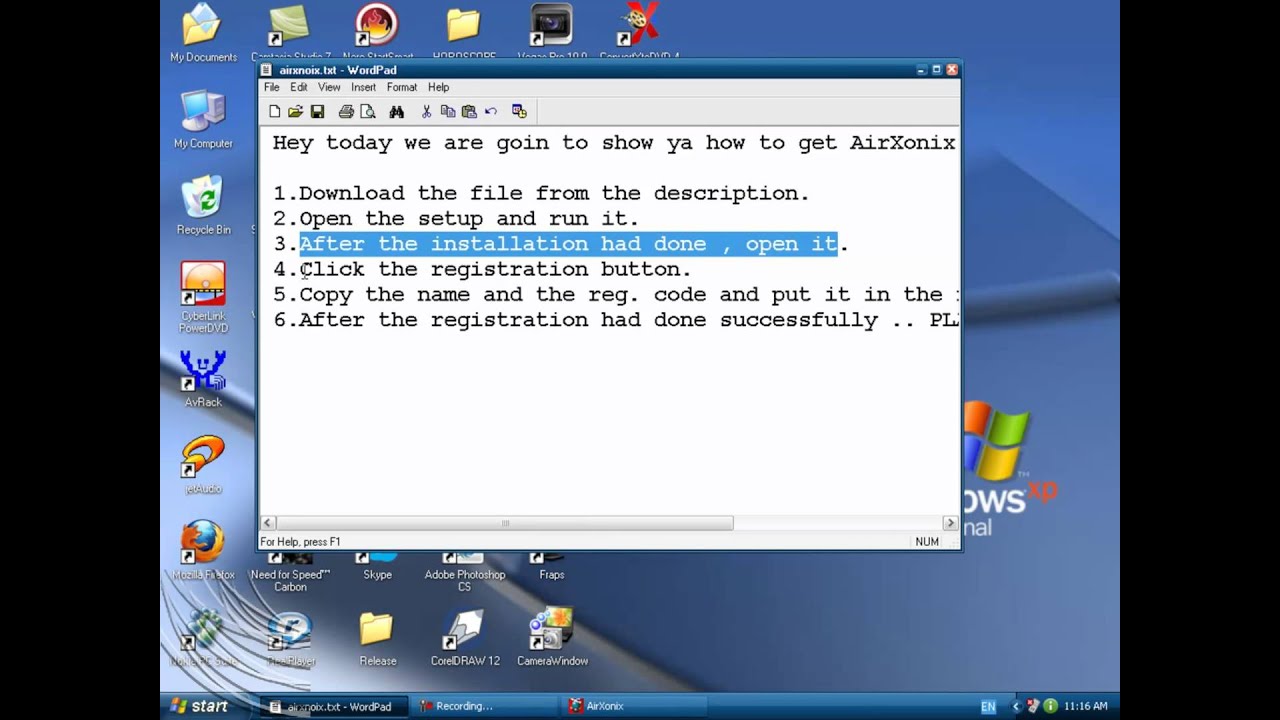Open the Format menu
1280x720 pixels.
402,87
